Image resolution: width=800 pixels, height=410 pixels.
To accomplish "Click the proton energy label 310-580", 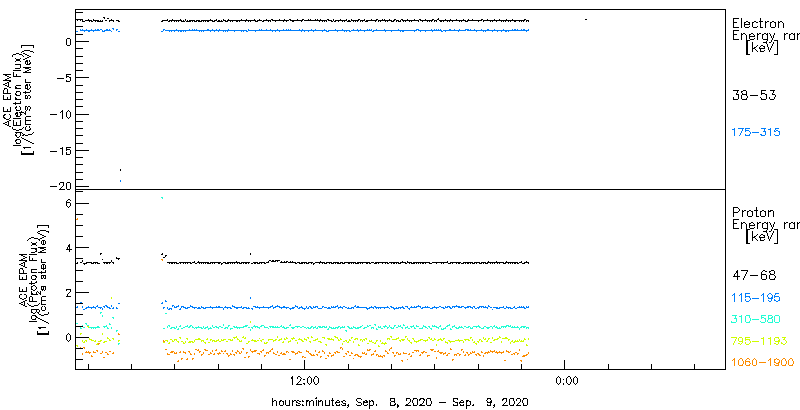I will click(x=756, y=319).
